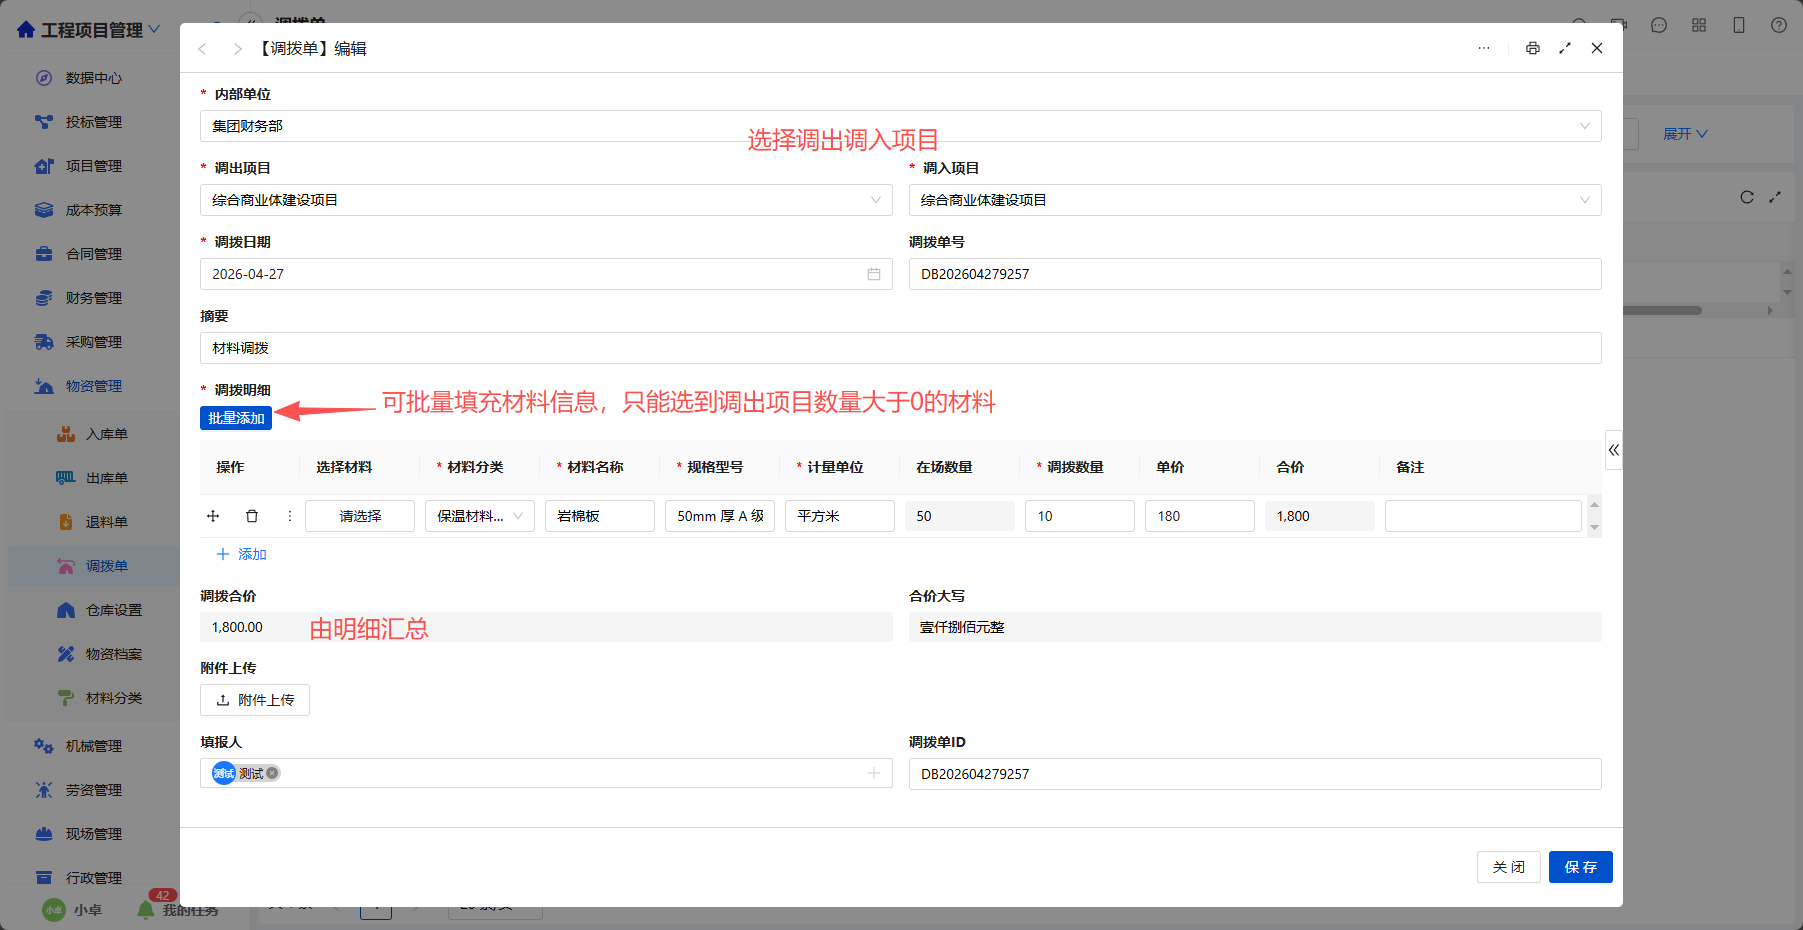Click the 添加 row link
The image size is (1803, 930).
(242, 554)
